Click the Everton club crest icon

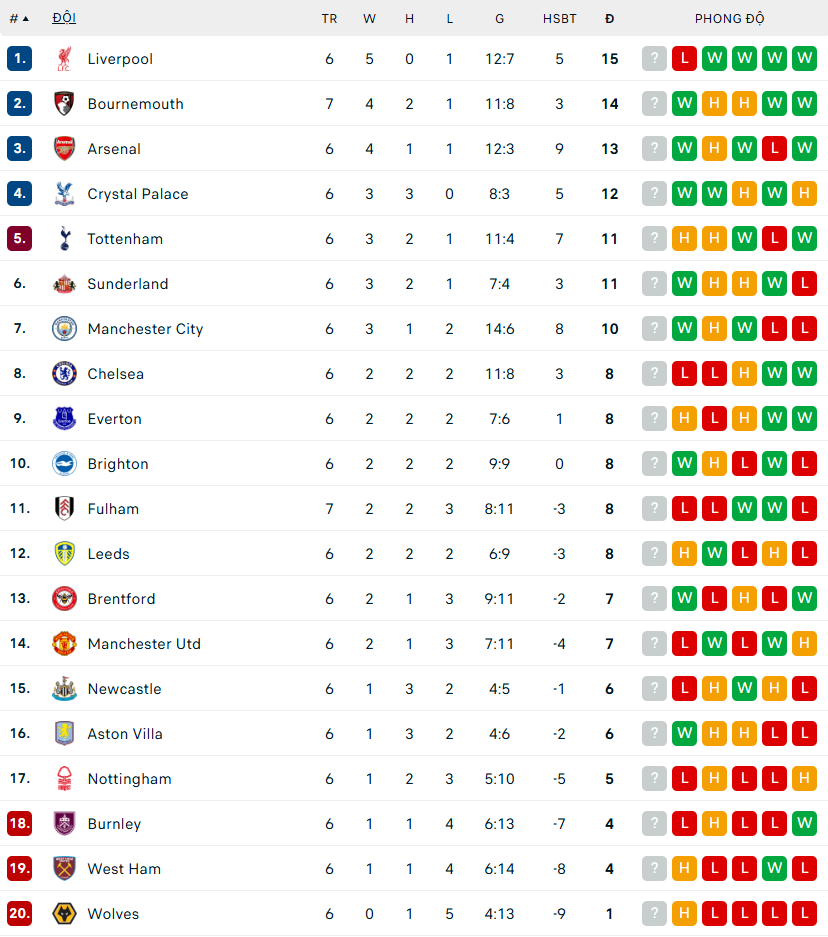[x=64, y=419]
